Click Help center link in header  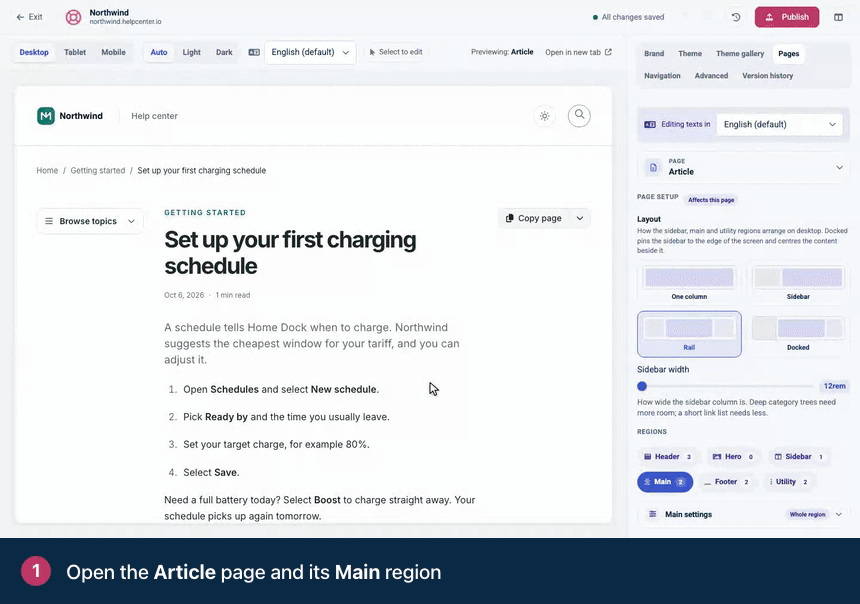[x=154, y=116]
